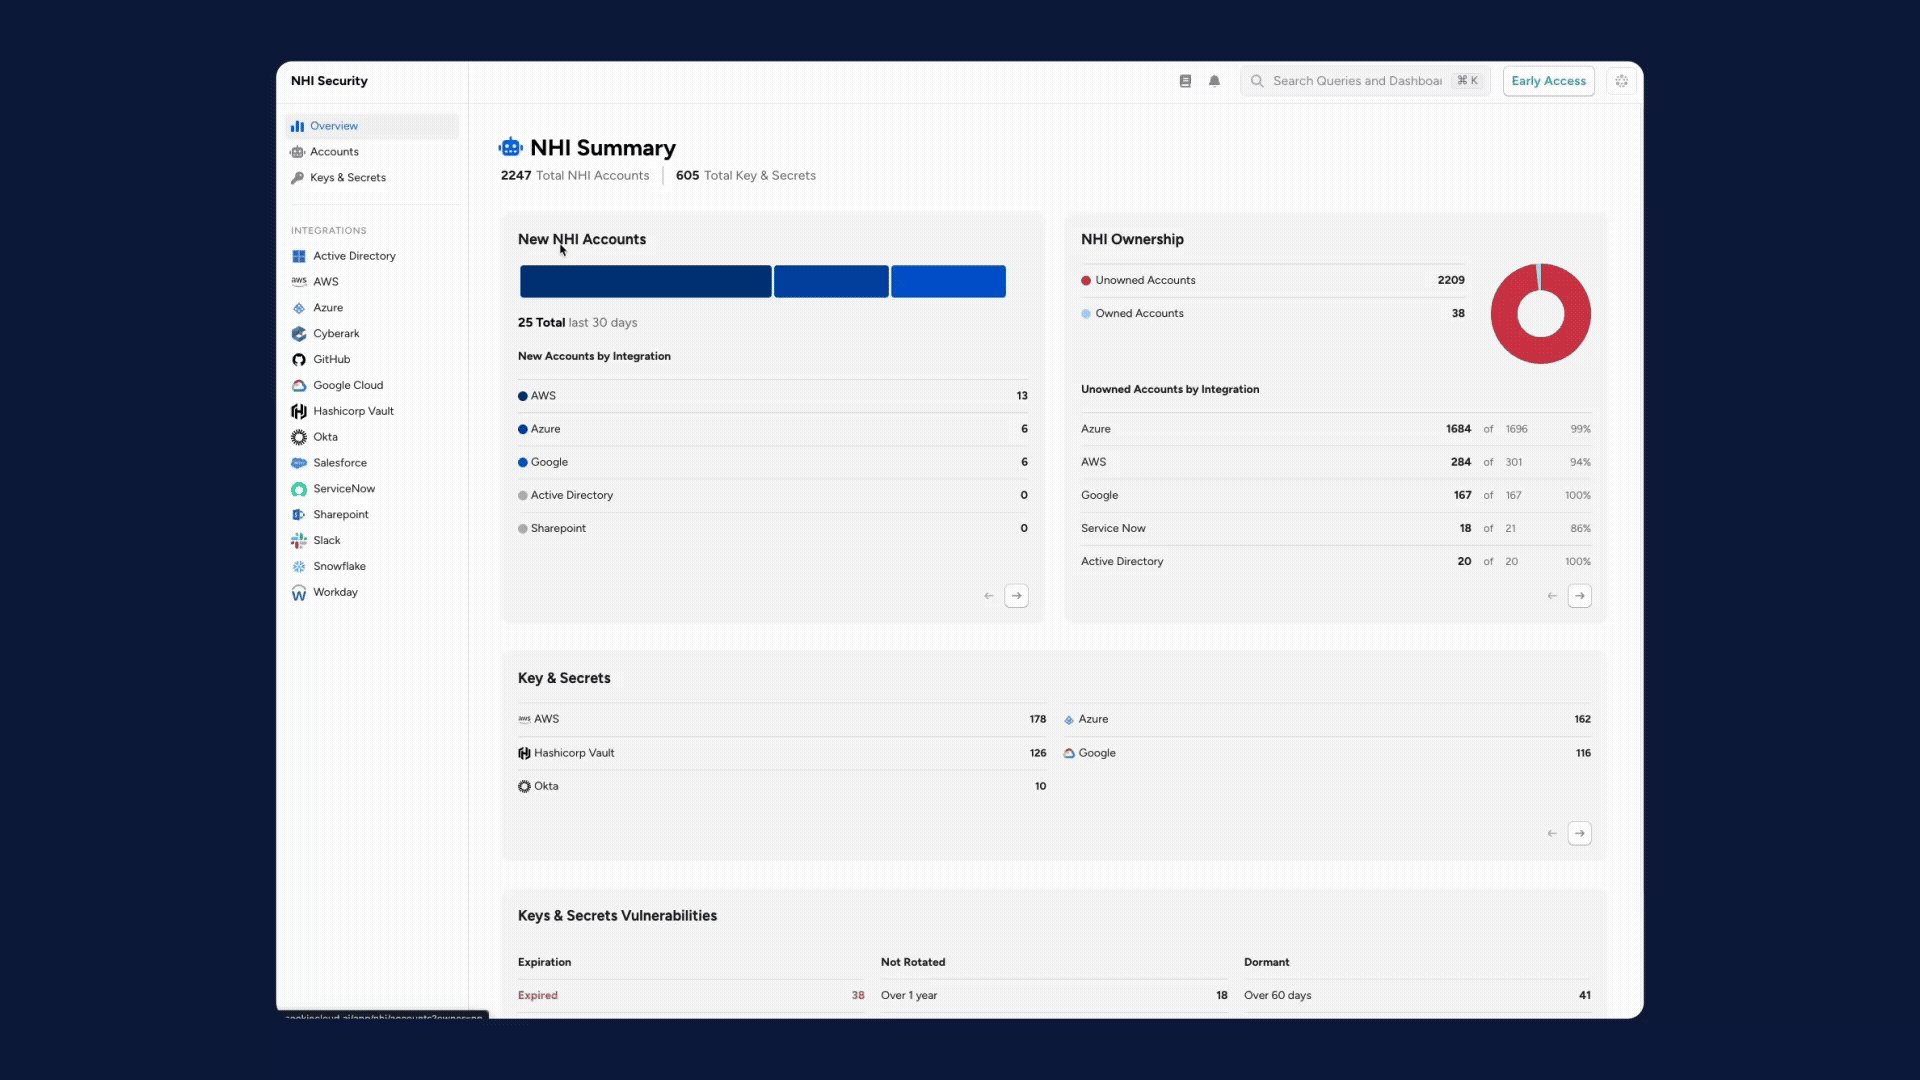This screenshot has width=1920, height=1080.
Task: Select Overview in the sidebar
Action: 333,126
